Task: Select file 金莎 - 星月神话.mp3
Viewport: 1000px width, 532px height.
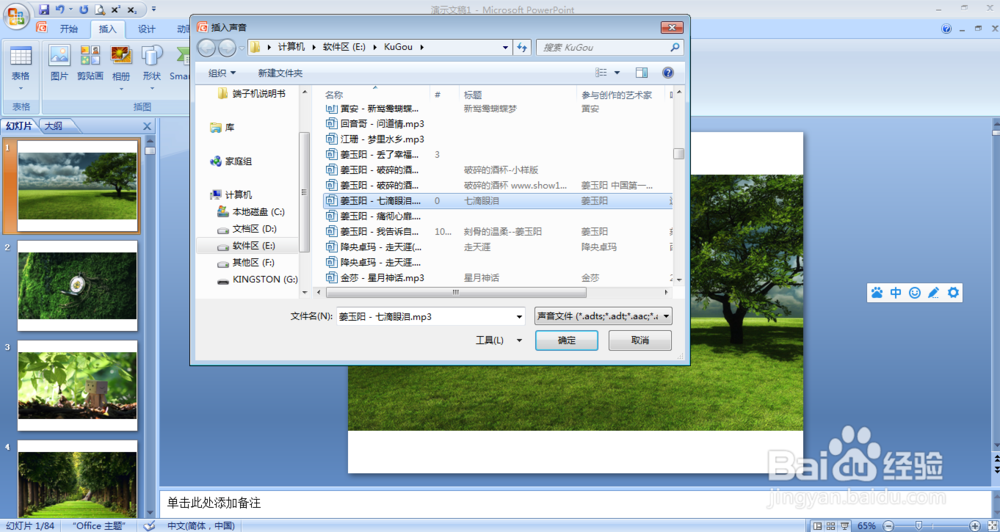Action: pyautogui.click(x=375, y=277)
